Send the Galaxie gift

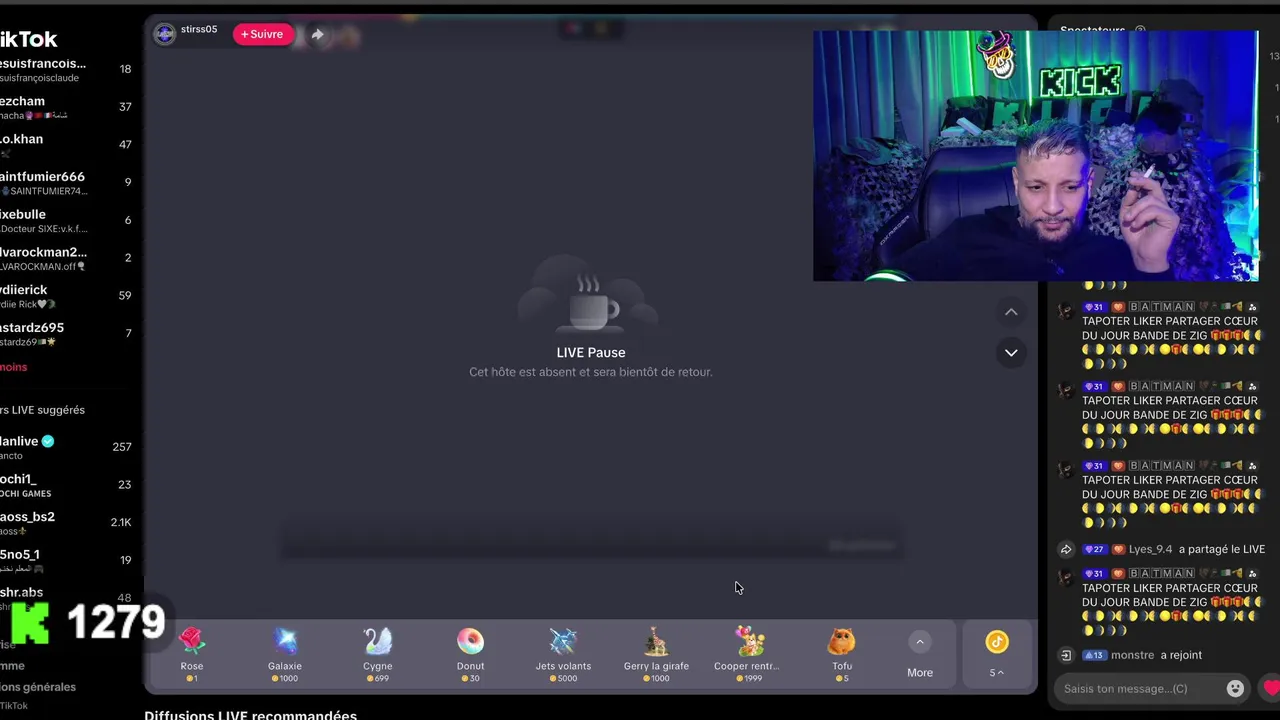(285, 655)
